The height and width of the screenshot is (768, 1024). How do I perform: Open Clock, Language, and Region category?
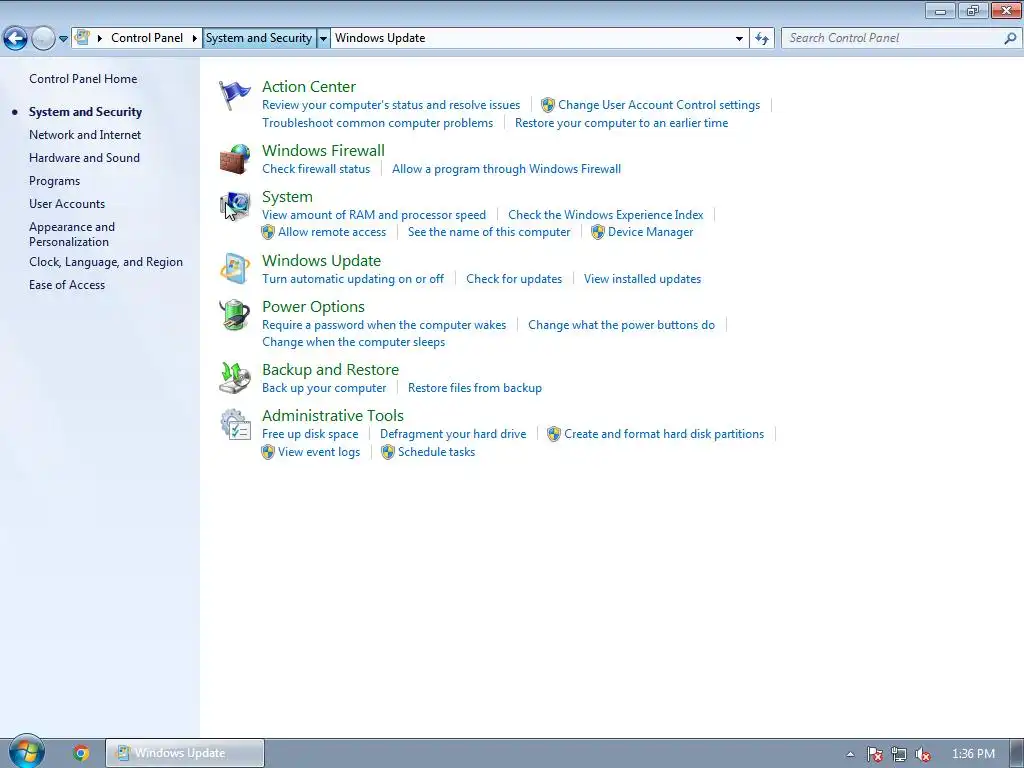[106, 262]
